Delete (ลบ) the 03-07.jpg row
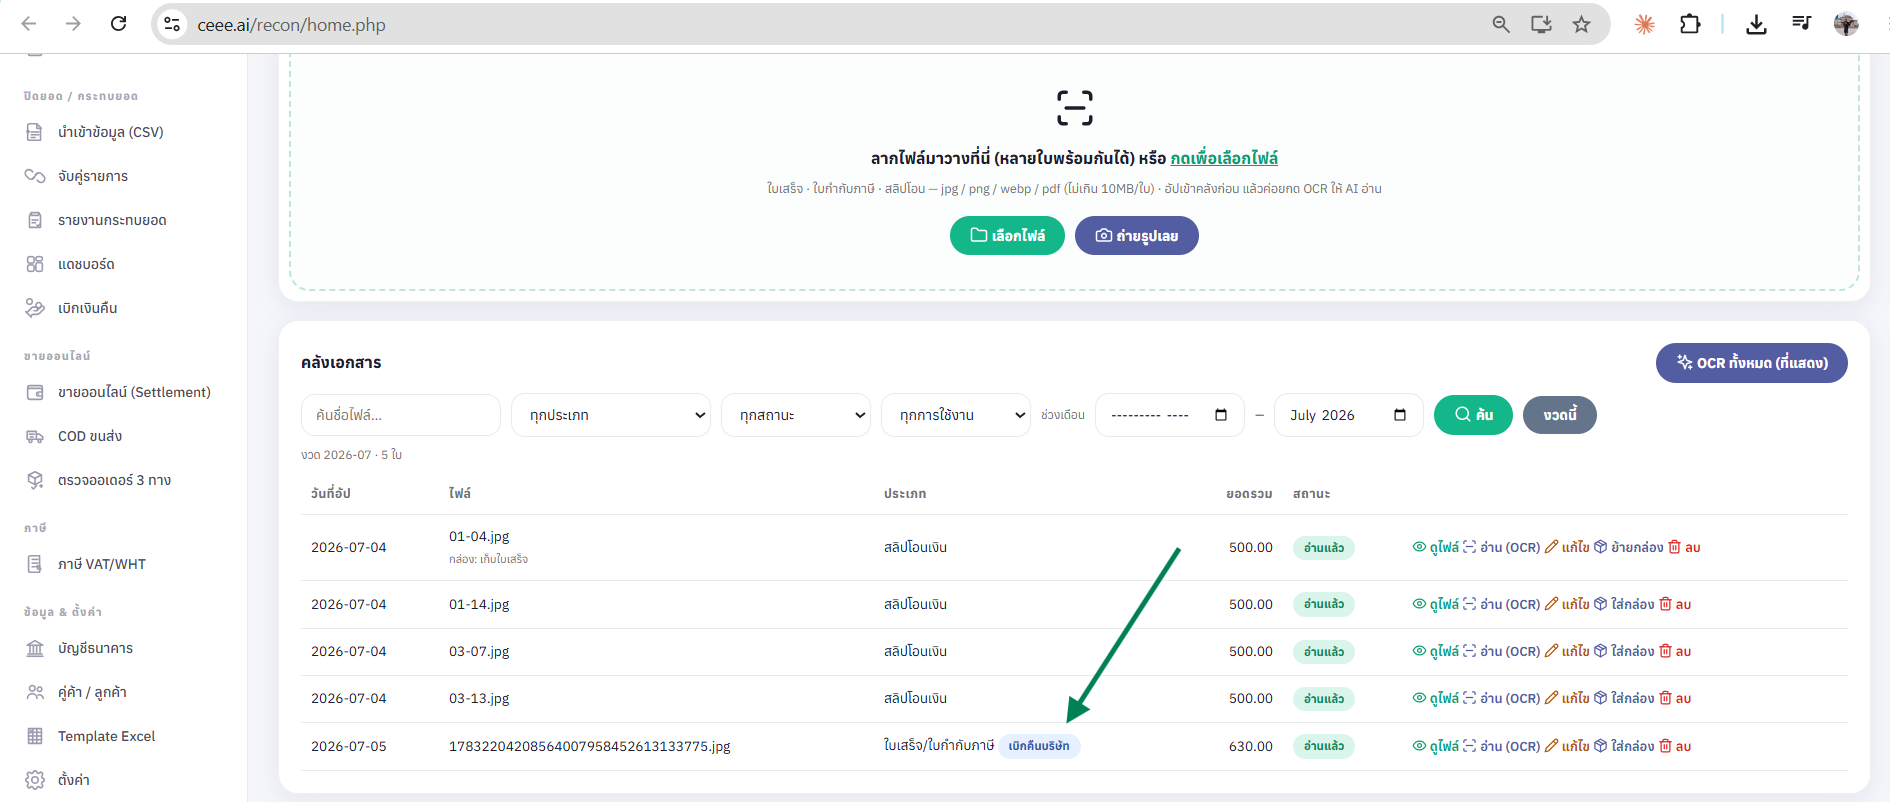Screen dimensions: 1890x802 1675,651
